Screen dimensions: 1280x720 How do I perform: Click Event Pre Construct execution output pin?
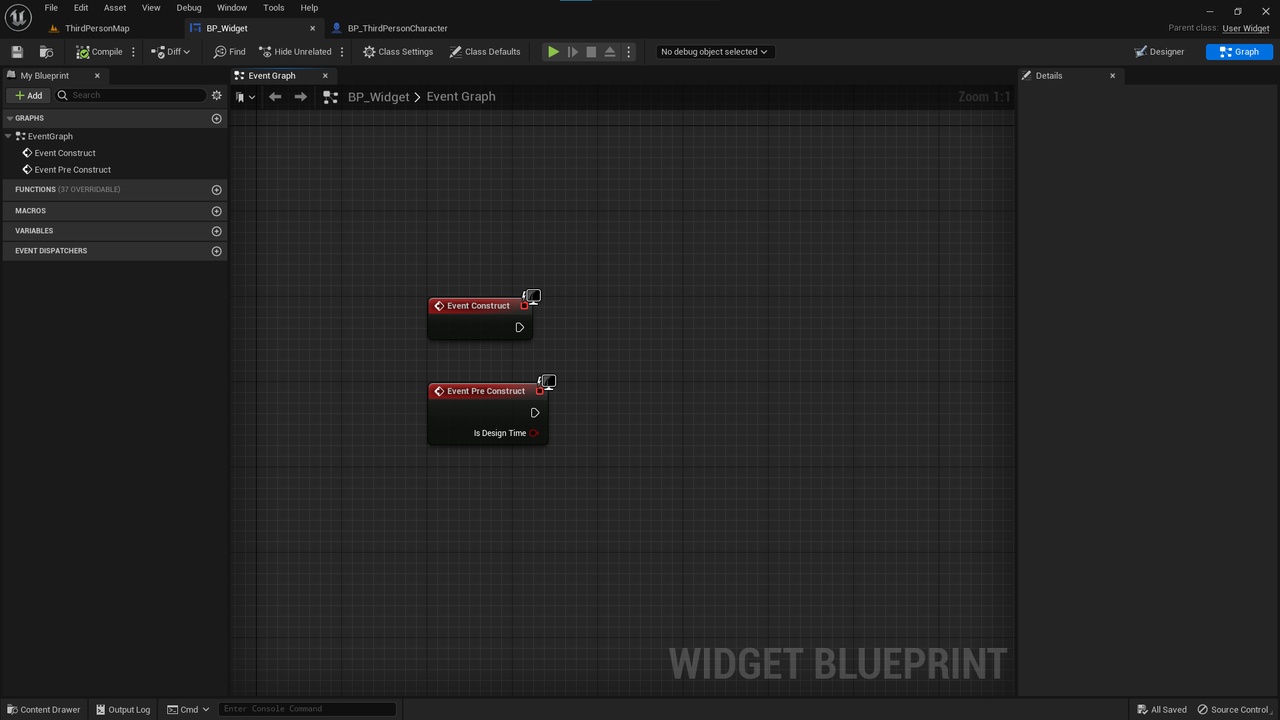tap(535, 413)
